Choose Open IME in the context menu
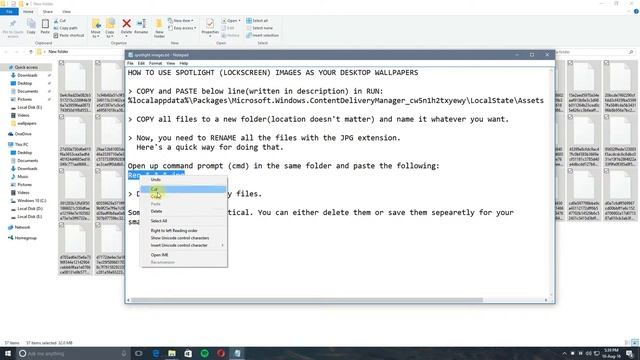Image resolution: width=640 pixels, height=360 pixels. tap(184, 255)
